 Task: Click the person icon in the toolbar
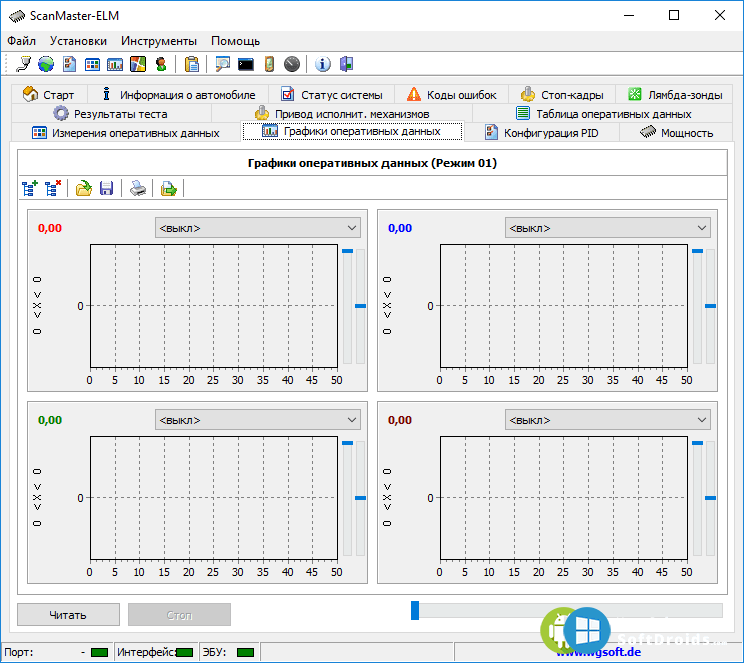point(161,64)
